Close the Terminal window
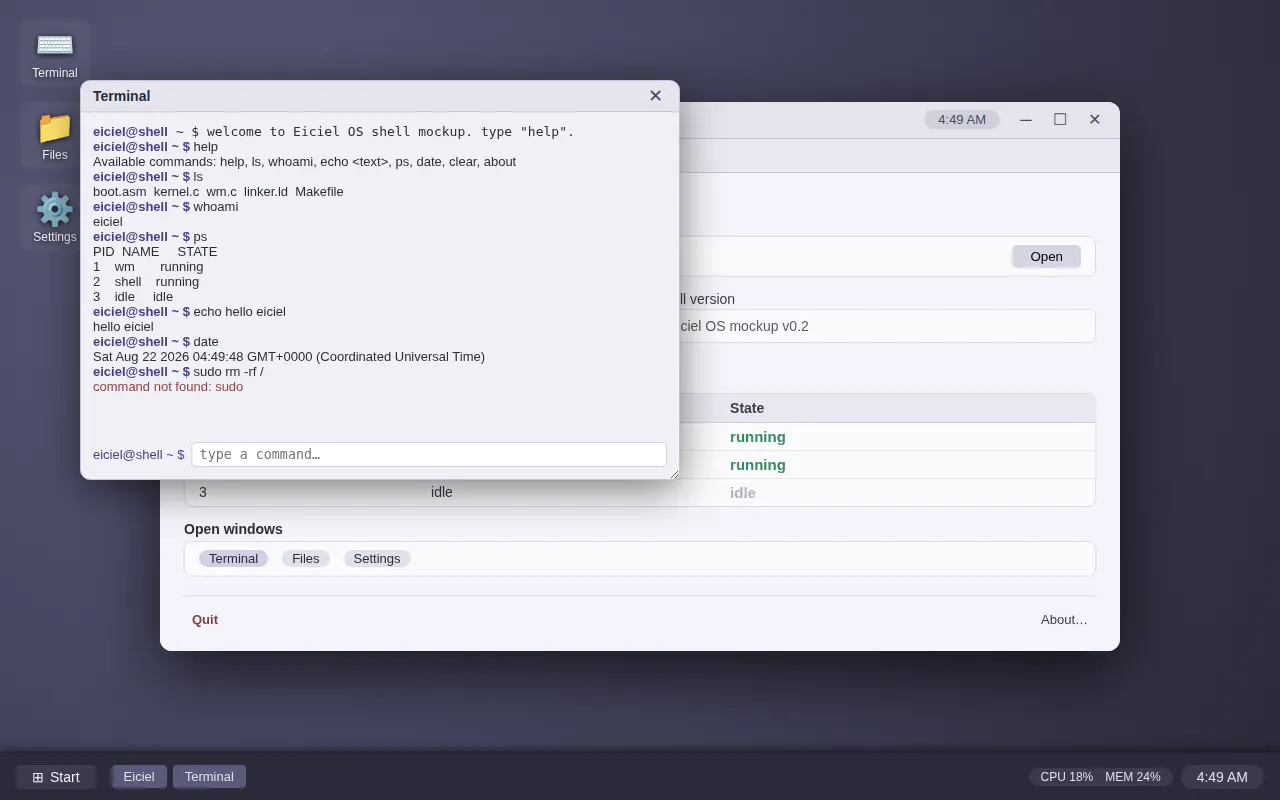1280x800 pixels. click(655, 96)
